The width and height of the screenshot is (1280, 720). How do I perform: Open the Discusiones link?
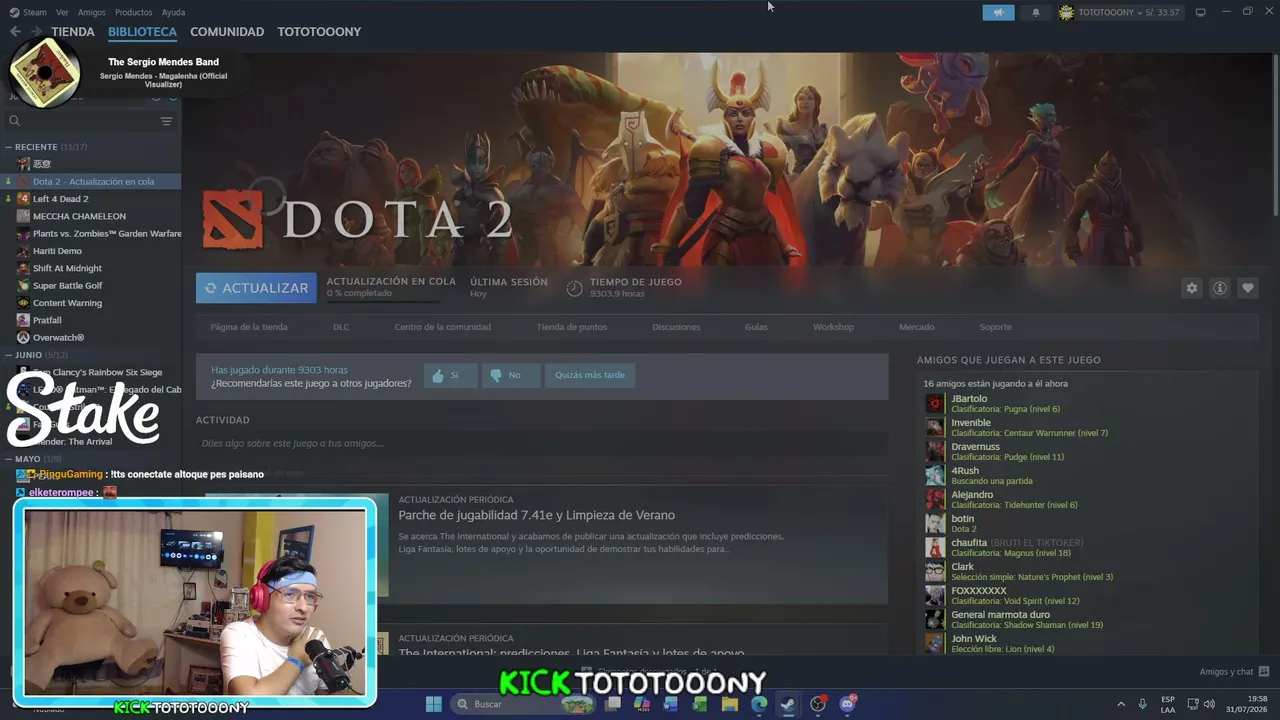676,327
